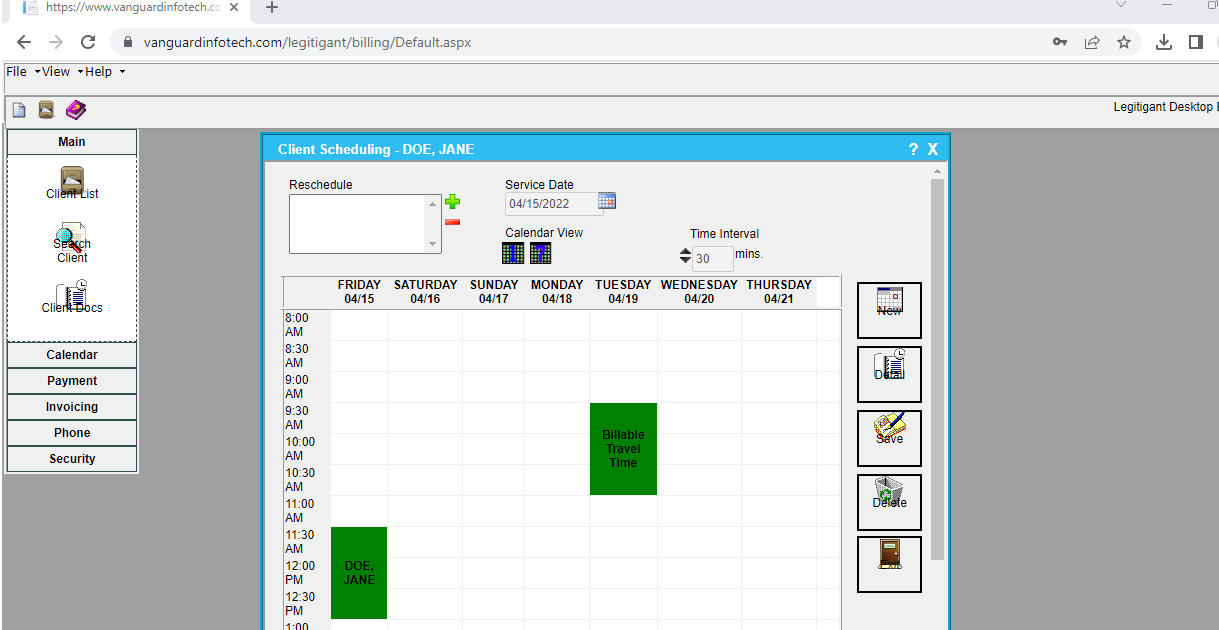Click the new document toolbar icon
Image resolution: width=1219 pixels, height=630 pixels.
click(19, 110)
